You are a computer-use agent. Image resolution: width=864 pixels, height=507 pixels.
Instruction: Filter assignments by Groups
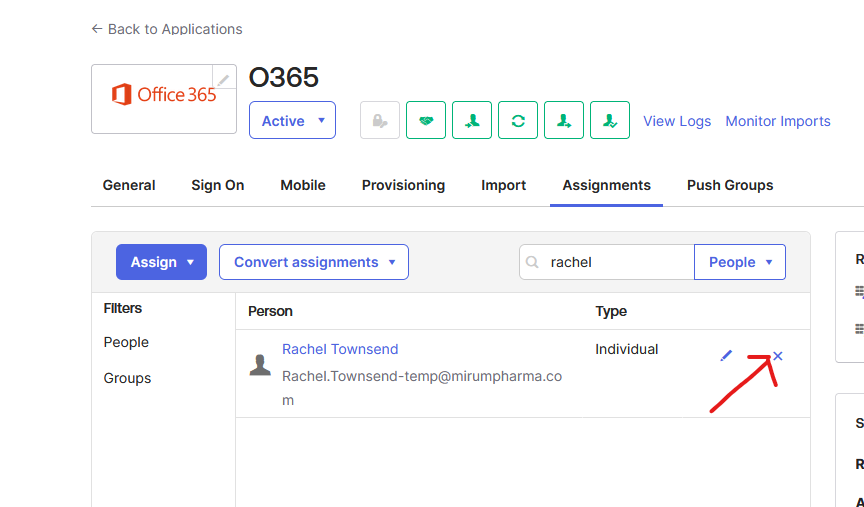[127, 378]
